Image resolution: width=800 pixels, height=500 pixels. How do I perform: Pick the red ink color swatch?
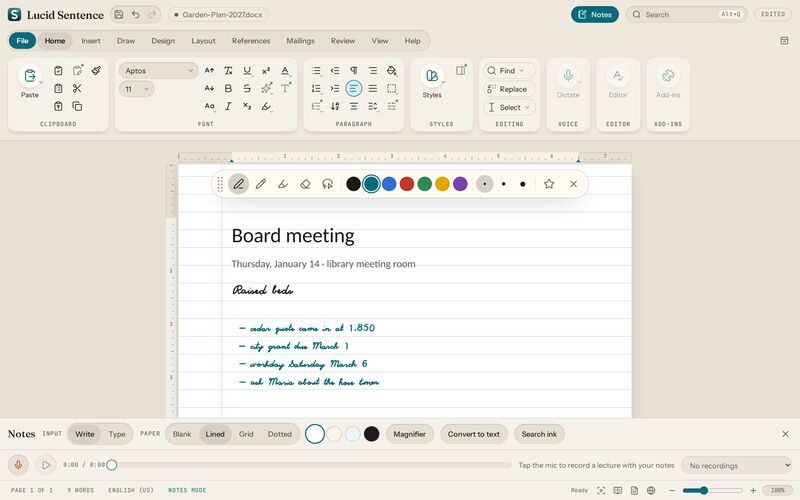pos(407,184)
